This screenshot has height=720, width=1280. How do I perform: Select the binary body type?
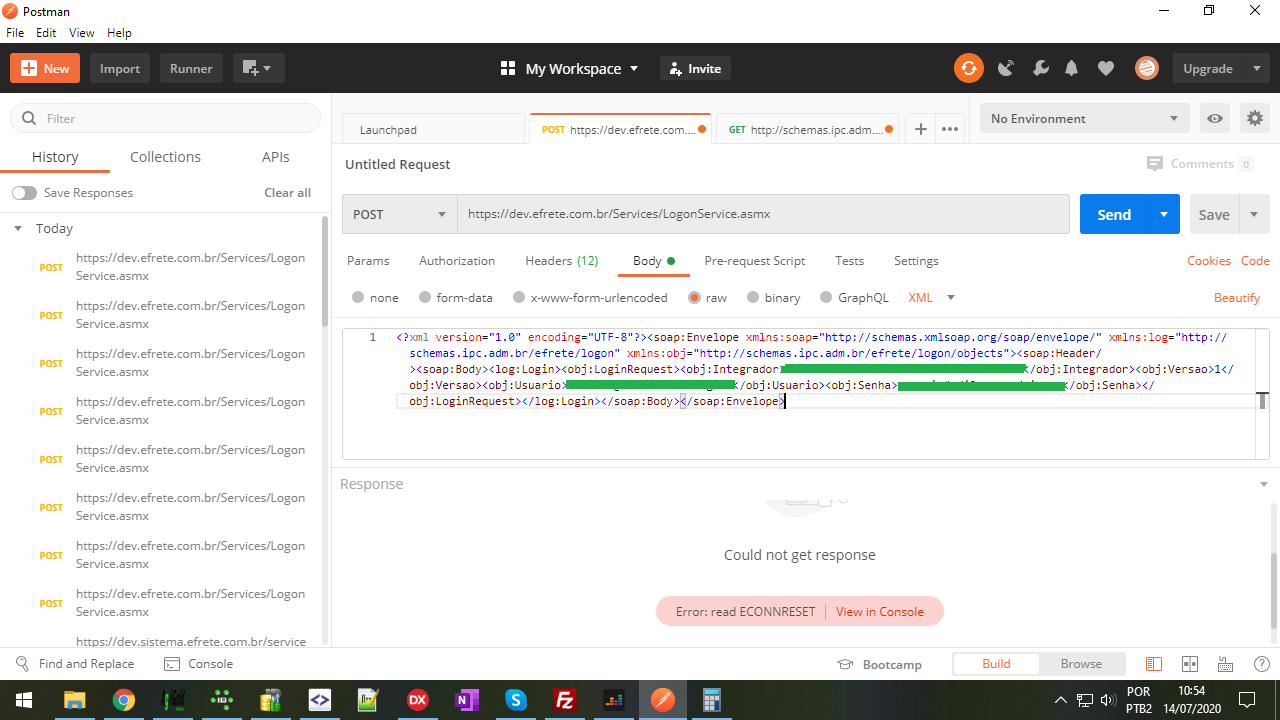tap(753, 298)
